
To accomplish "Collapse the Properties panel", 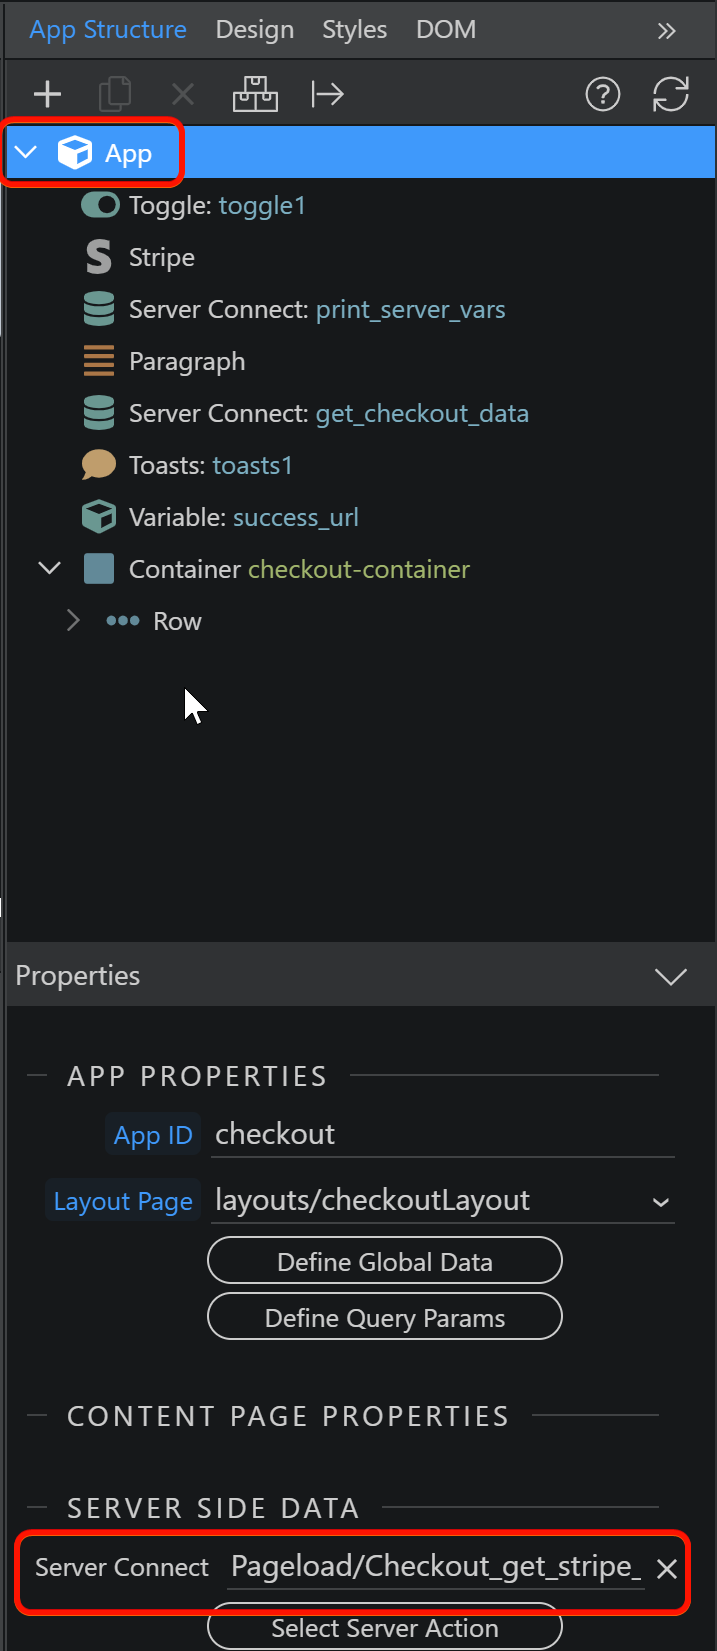I will coord(670,976).
